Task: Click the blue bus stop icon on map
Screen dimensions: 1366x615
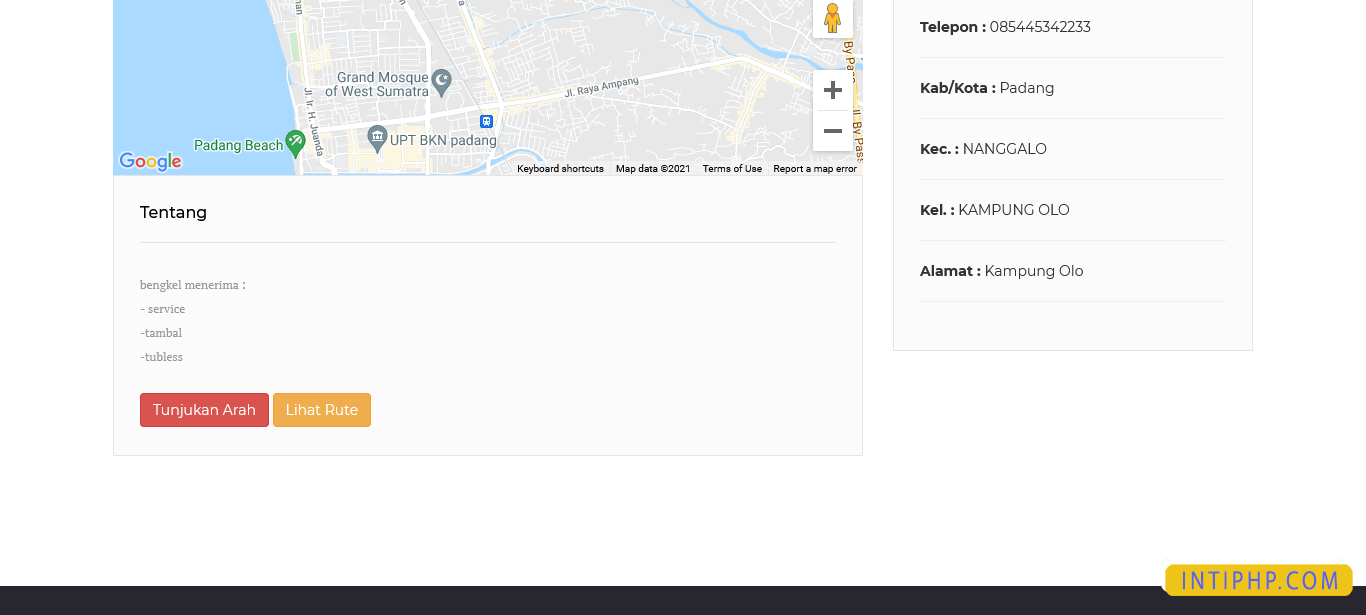Action: 486,121
